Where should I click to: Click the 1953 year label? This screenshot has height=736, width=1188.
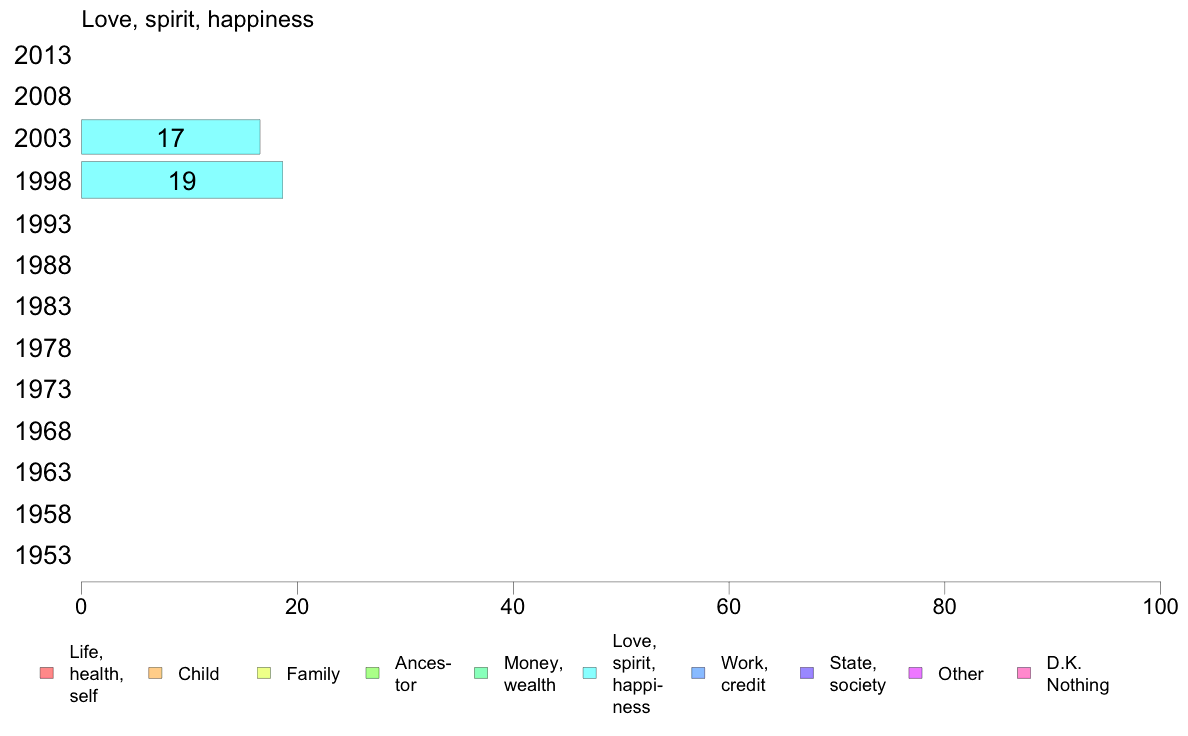pos(43,556)
